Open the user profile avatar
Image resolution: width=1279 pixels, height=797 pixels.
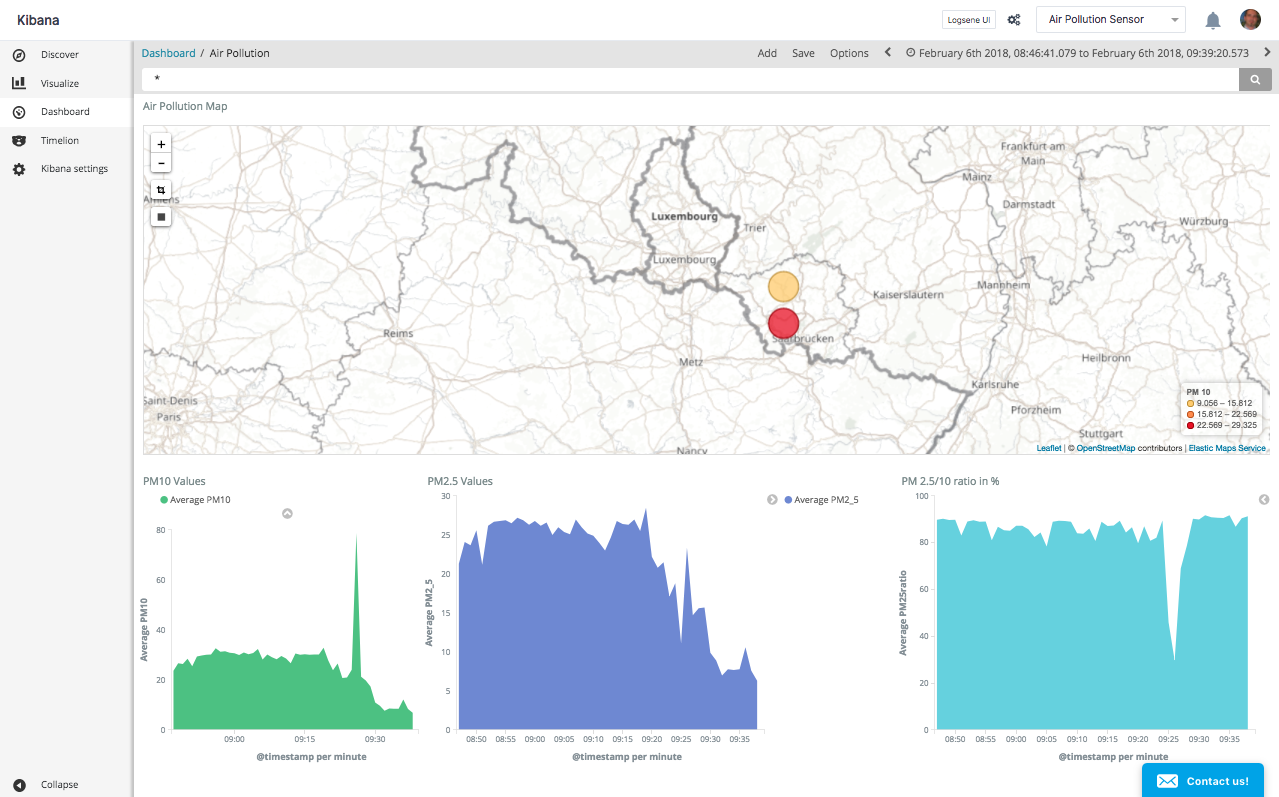(1250, 20)
